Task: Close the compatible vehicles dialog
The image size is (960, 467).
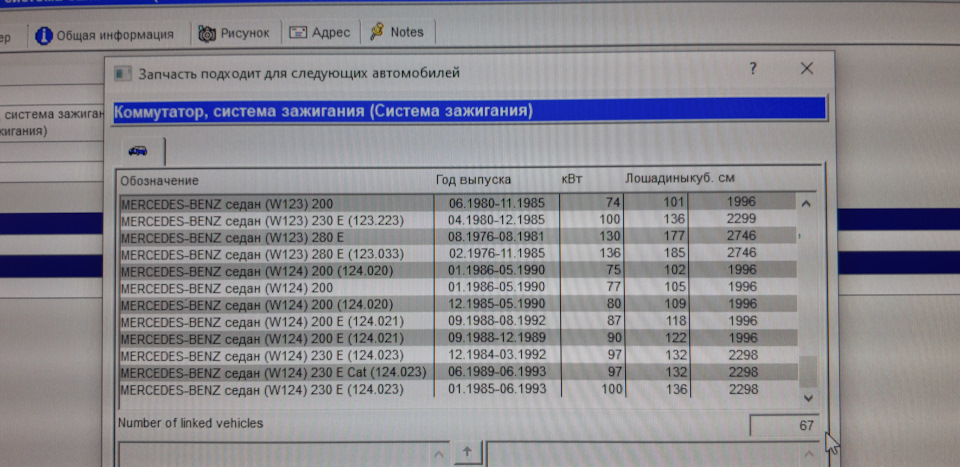Action: pos(807,69)
